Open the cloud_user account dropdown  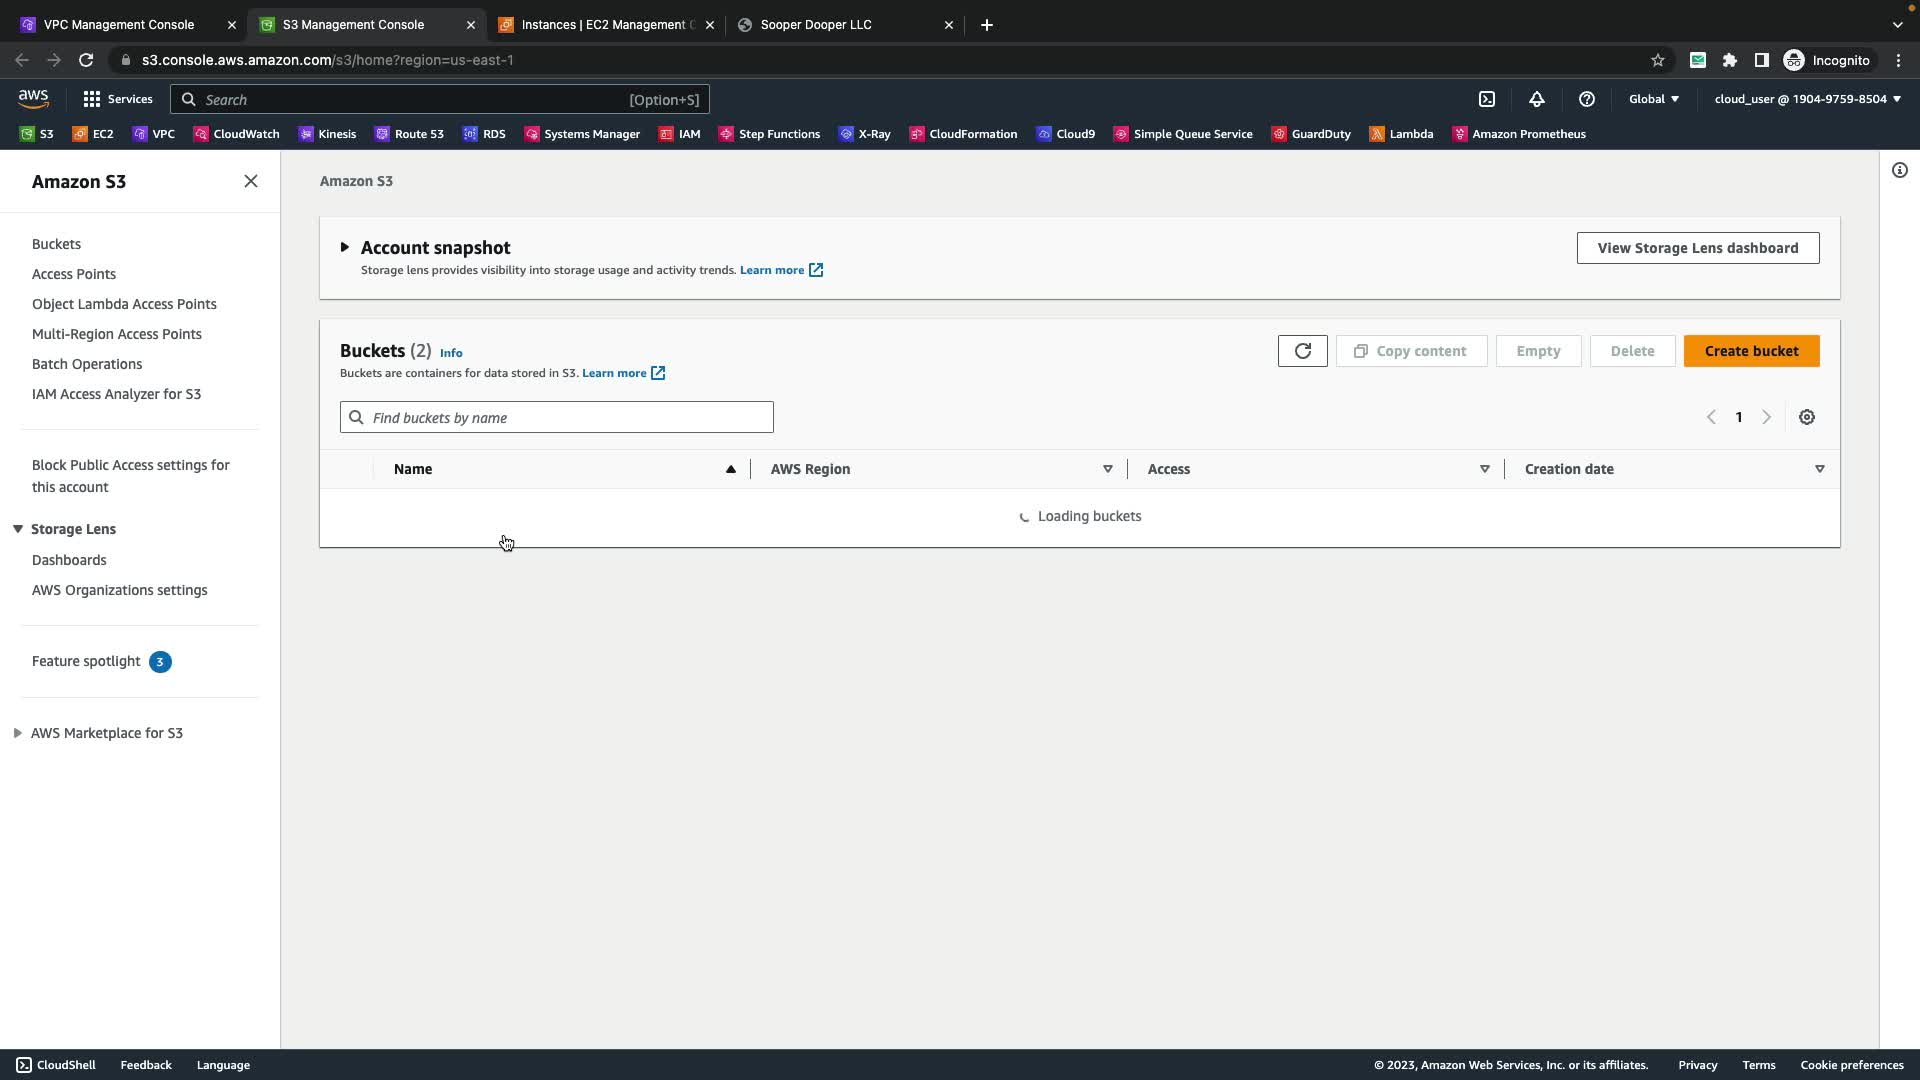(x=1806, y=99)
